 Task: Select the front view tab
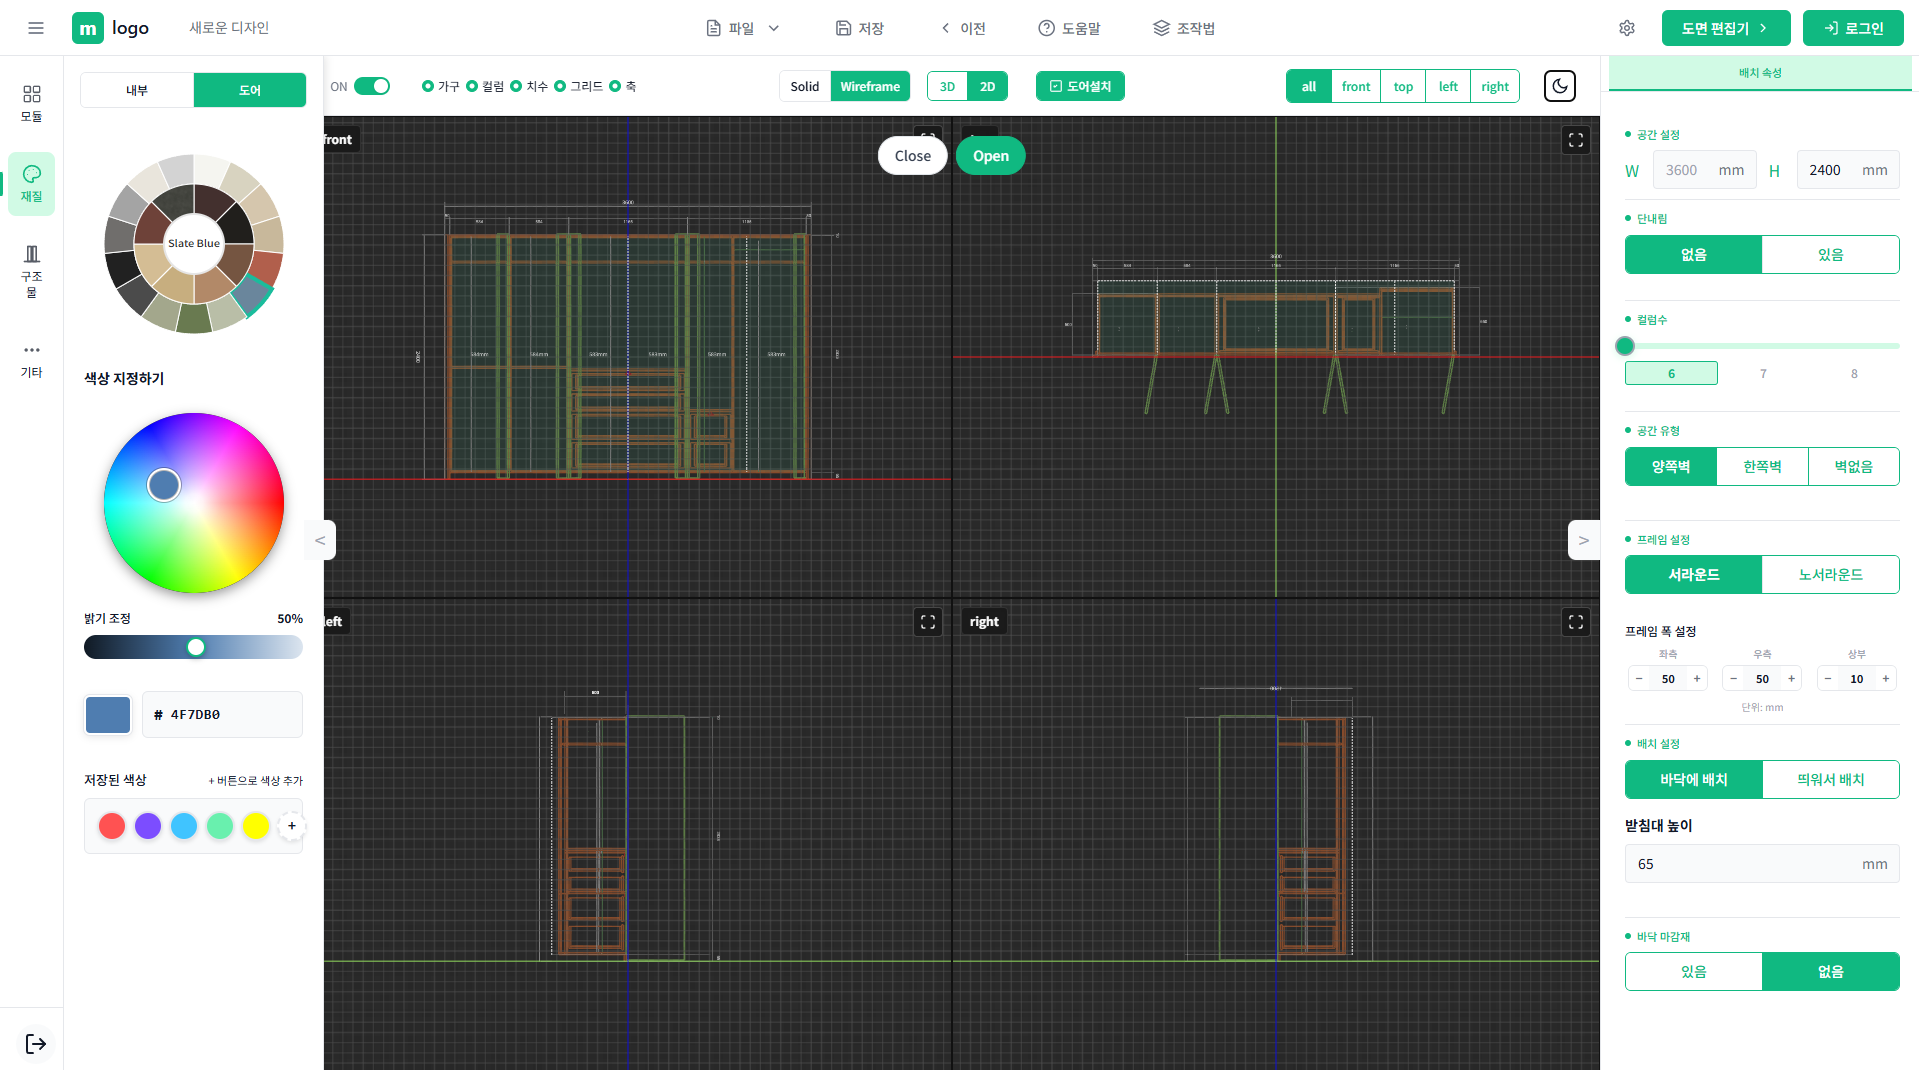click(1356, 86)
